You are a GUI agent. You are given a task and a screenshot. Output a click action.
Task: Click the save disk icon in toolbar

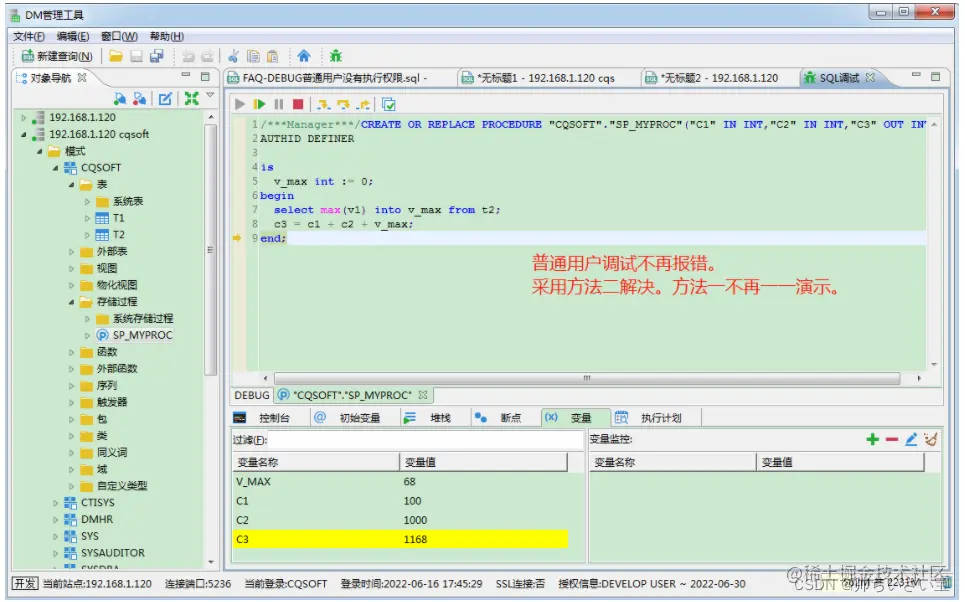[x=137, y=57]
